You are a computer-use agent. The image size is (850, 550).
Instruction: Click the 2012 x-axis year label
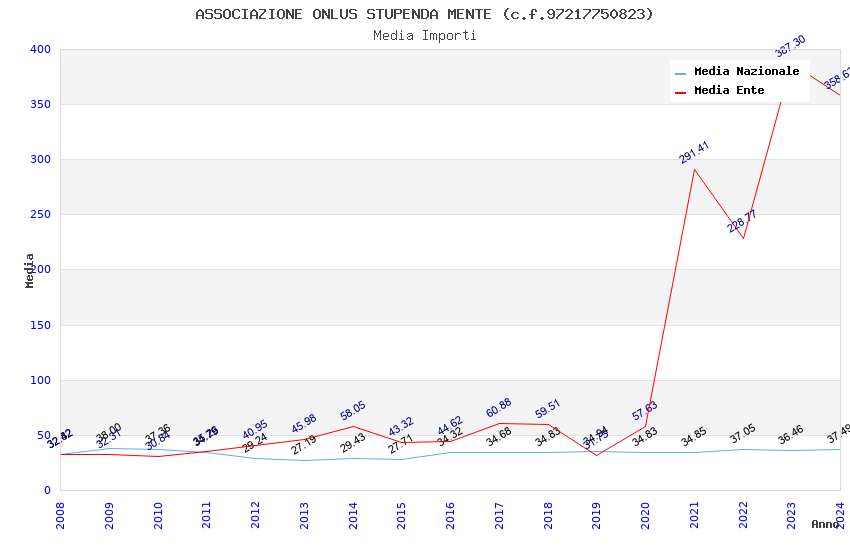tap(255, 515)
